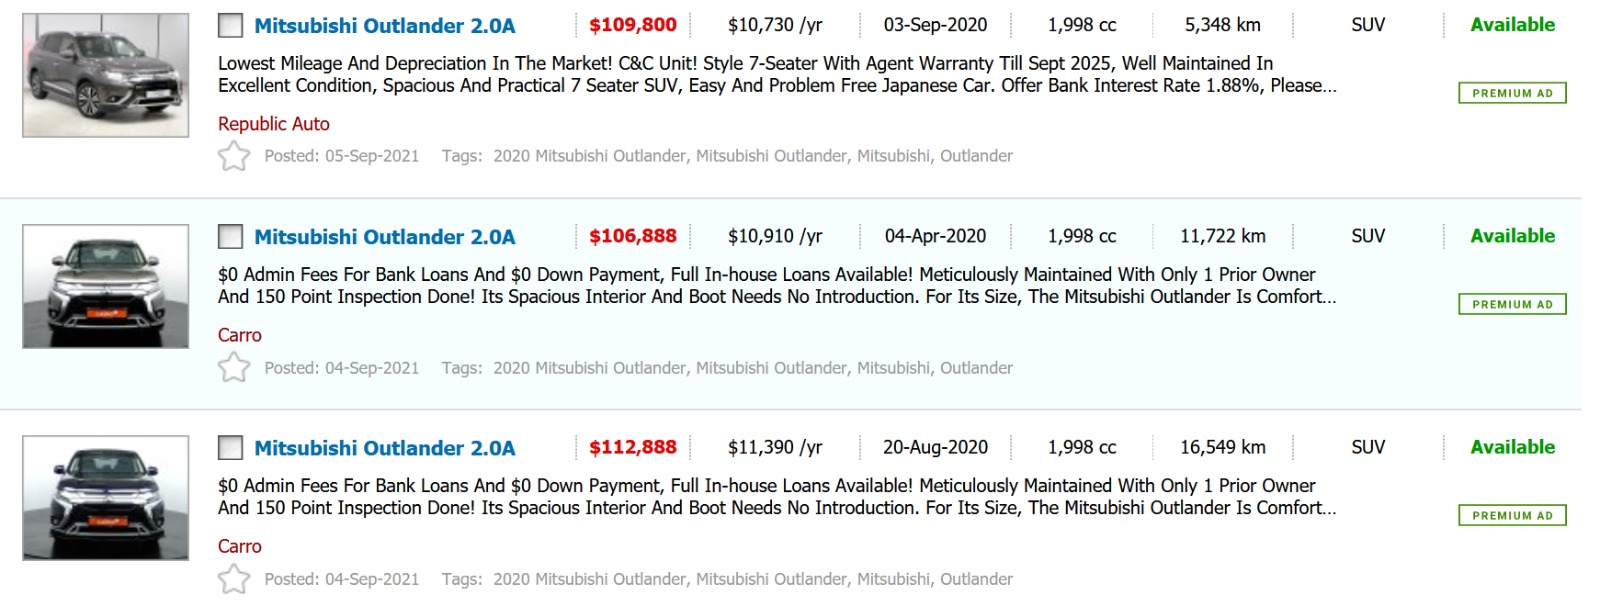Select the checkbox beside the $112,888 Outlander
1600x606 pixels.
click(x=231, y=448)
